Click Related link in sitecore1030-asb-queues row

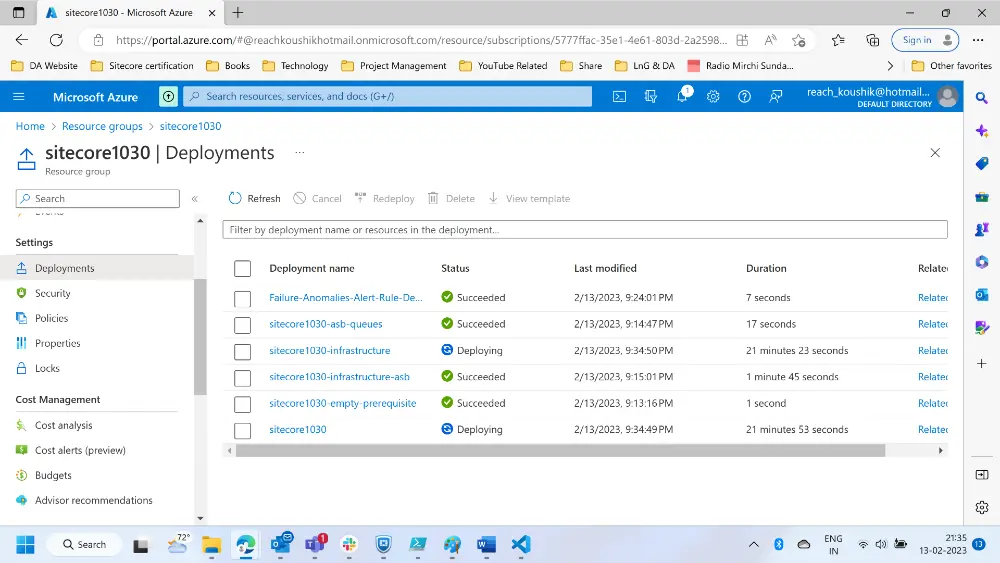click(932, 324)
